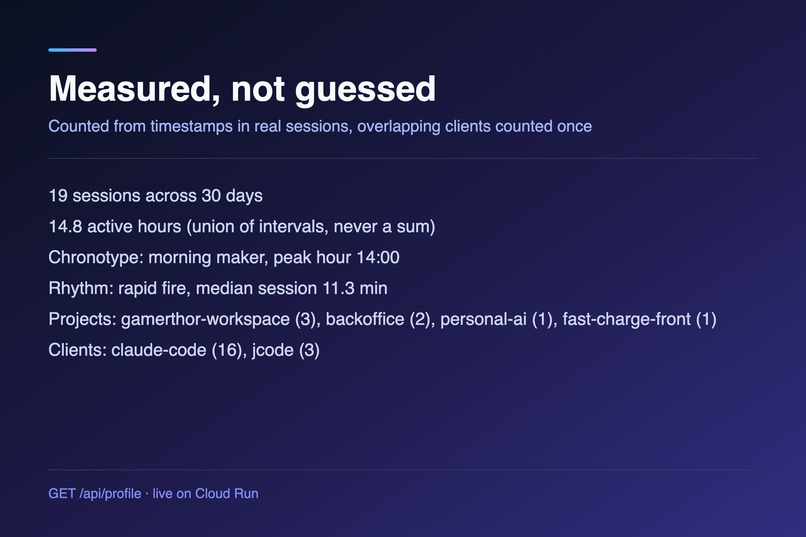Screen dimensions: 806x537
Task: Click the 'backoffice (2)' project name
Action: (377, 319)
